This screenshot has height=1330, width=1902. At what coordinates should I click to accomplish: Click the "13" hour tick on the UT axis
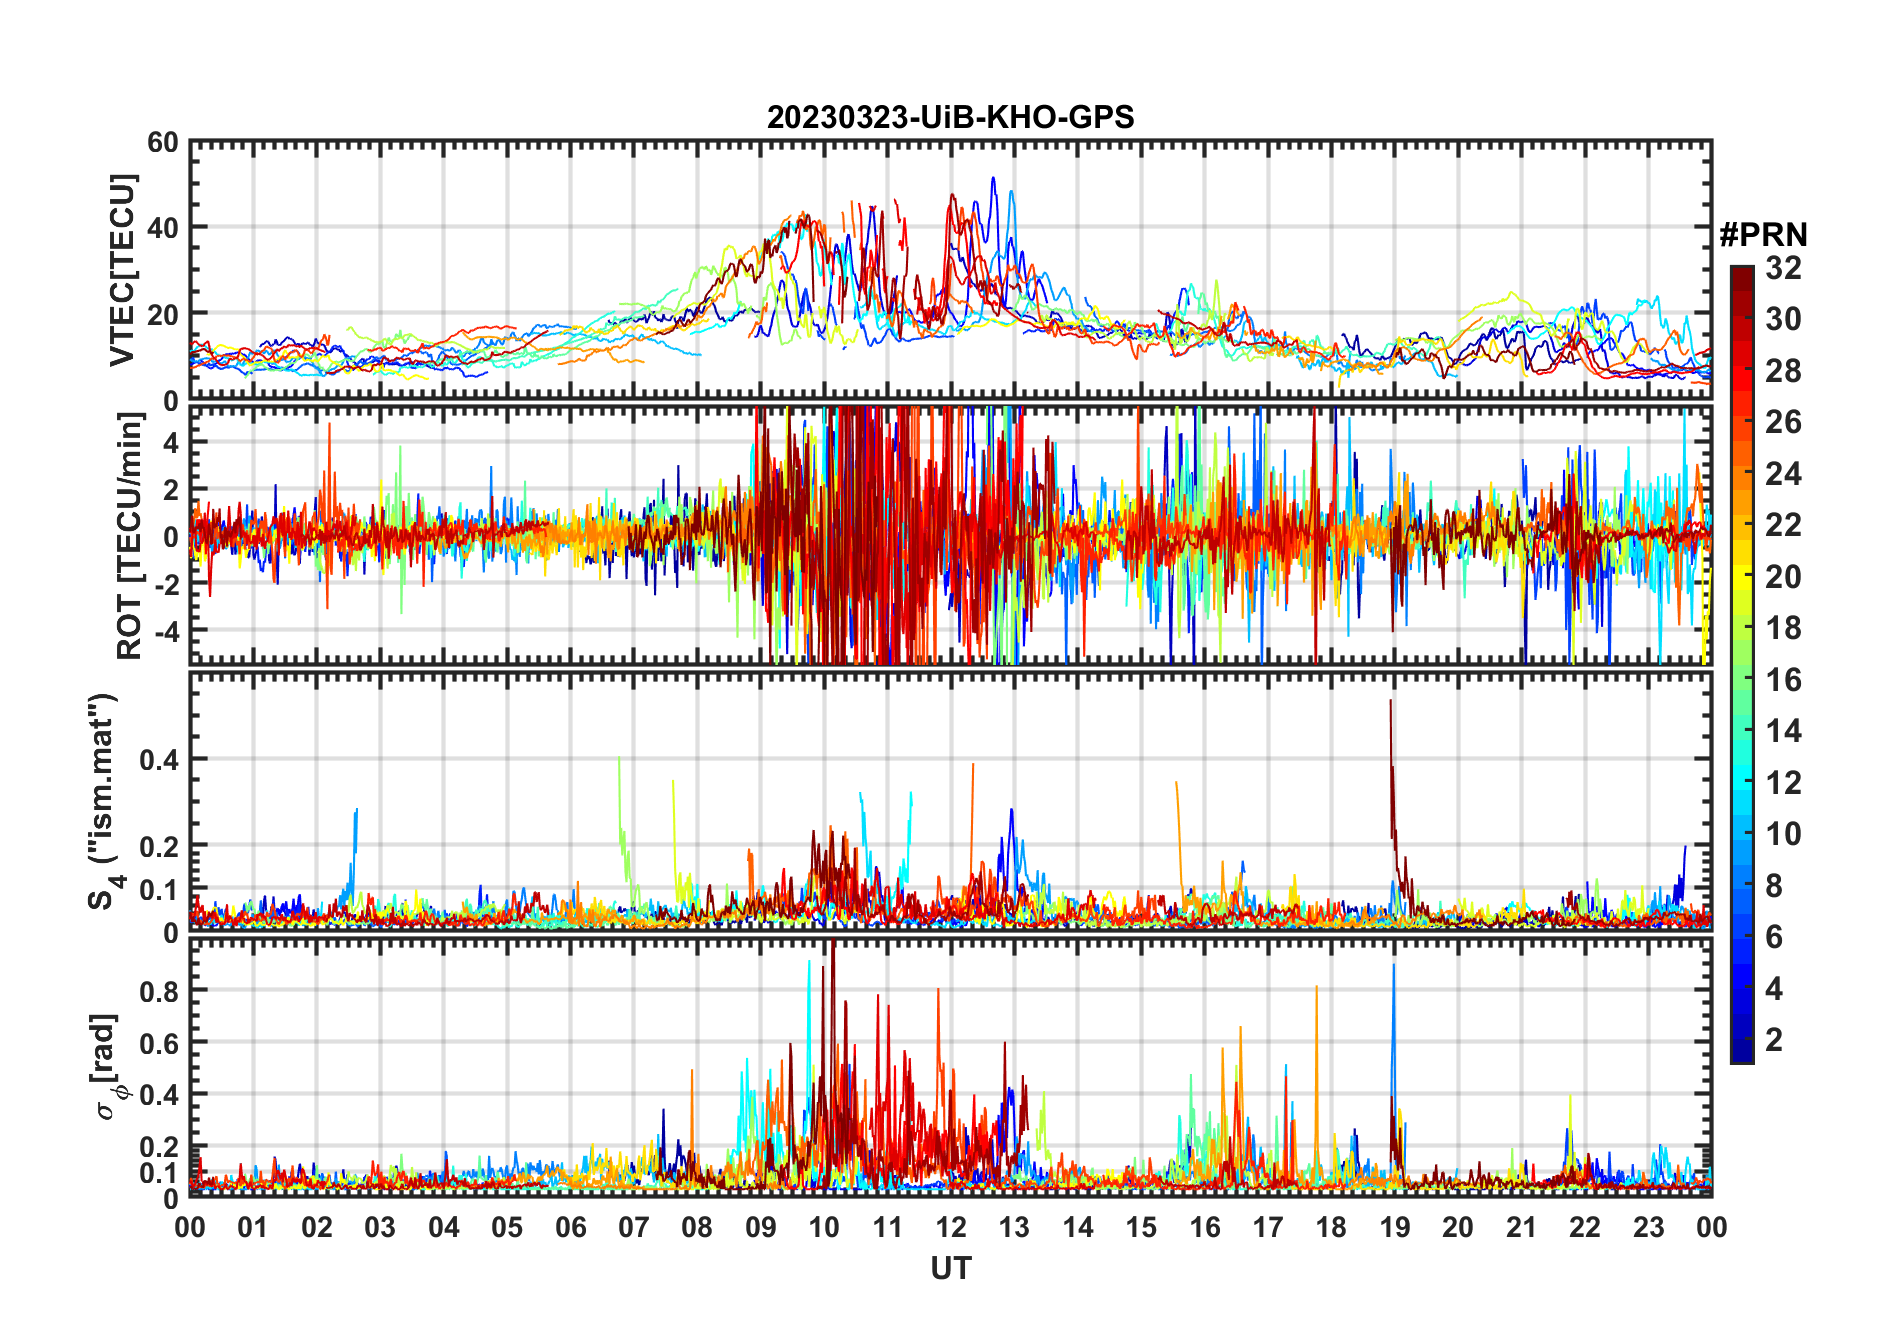tap(1014, 1227)
